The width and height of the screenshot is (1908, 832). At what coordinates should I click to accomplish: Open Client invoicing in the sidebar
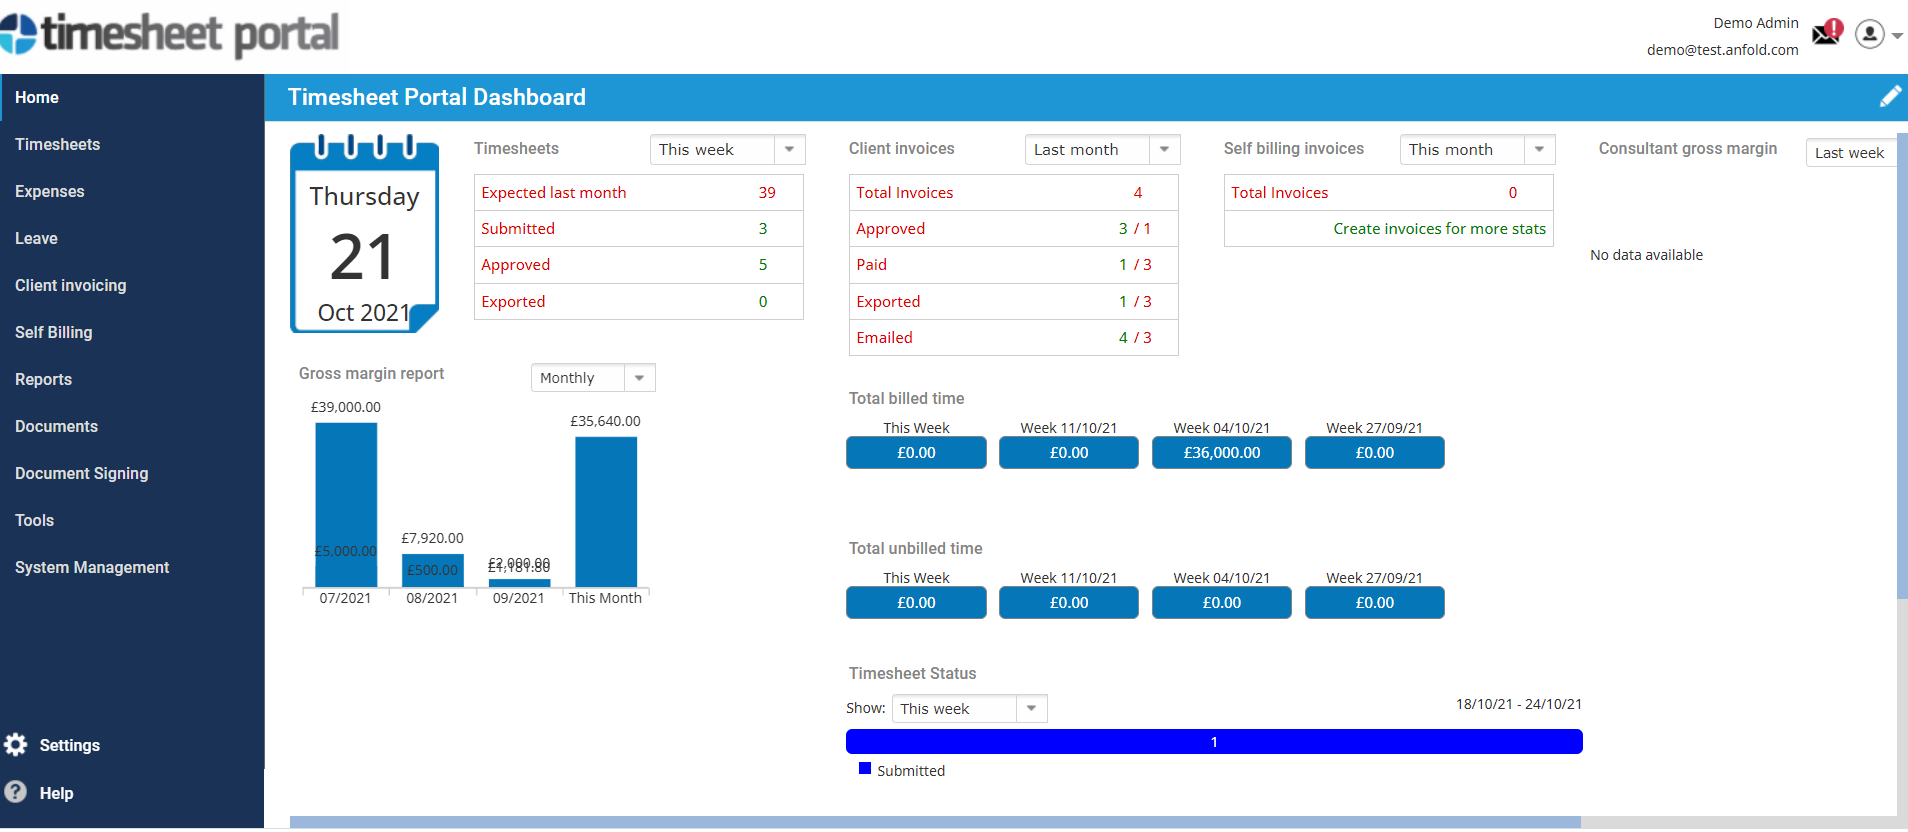[132, 285]
